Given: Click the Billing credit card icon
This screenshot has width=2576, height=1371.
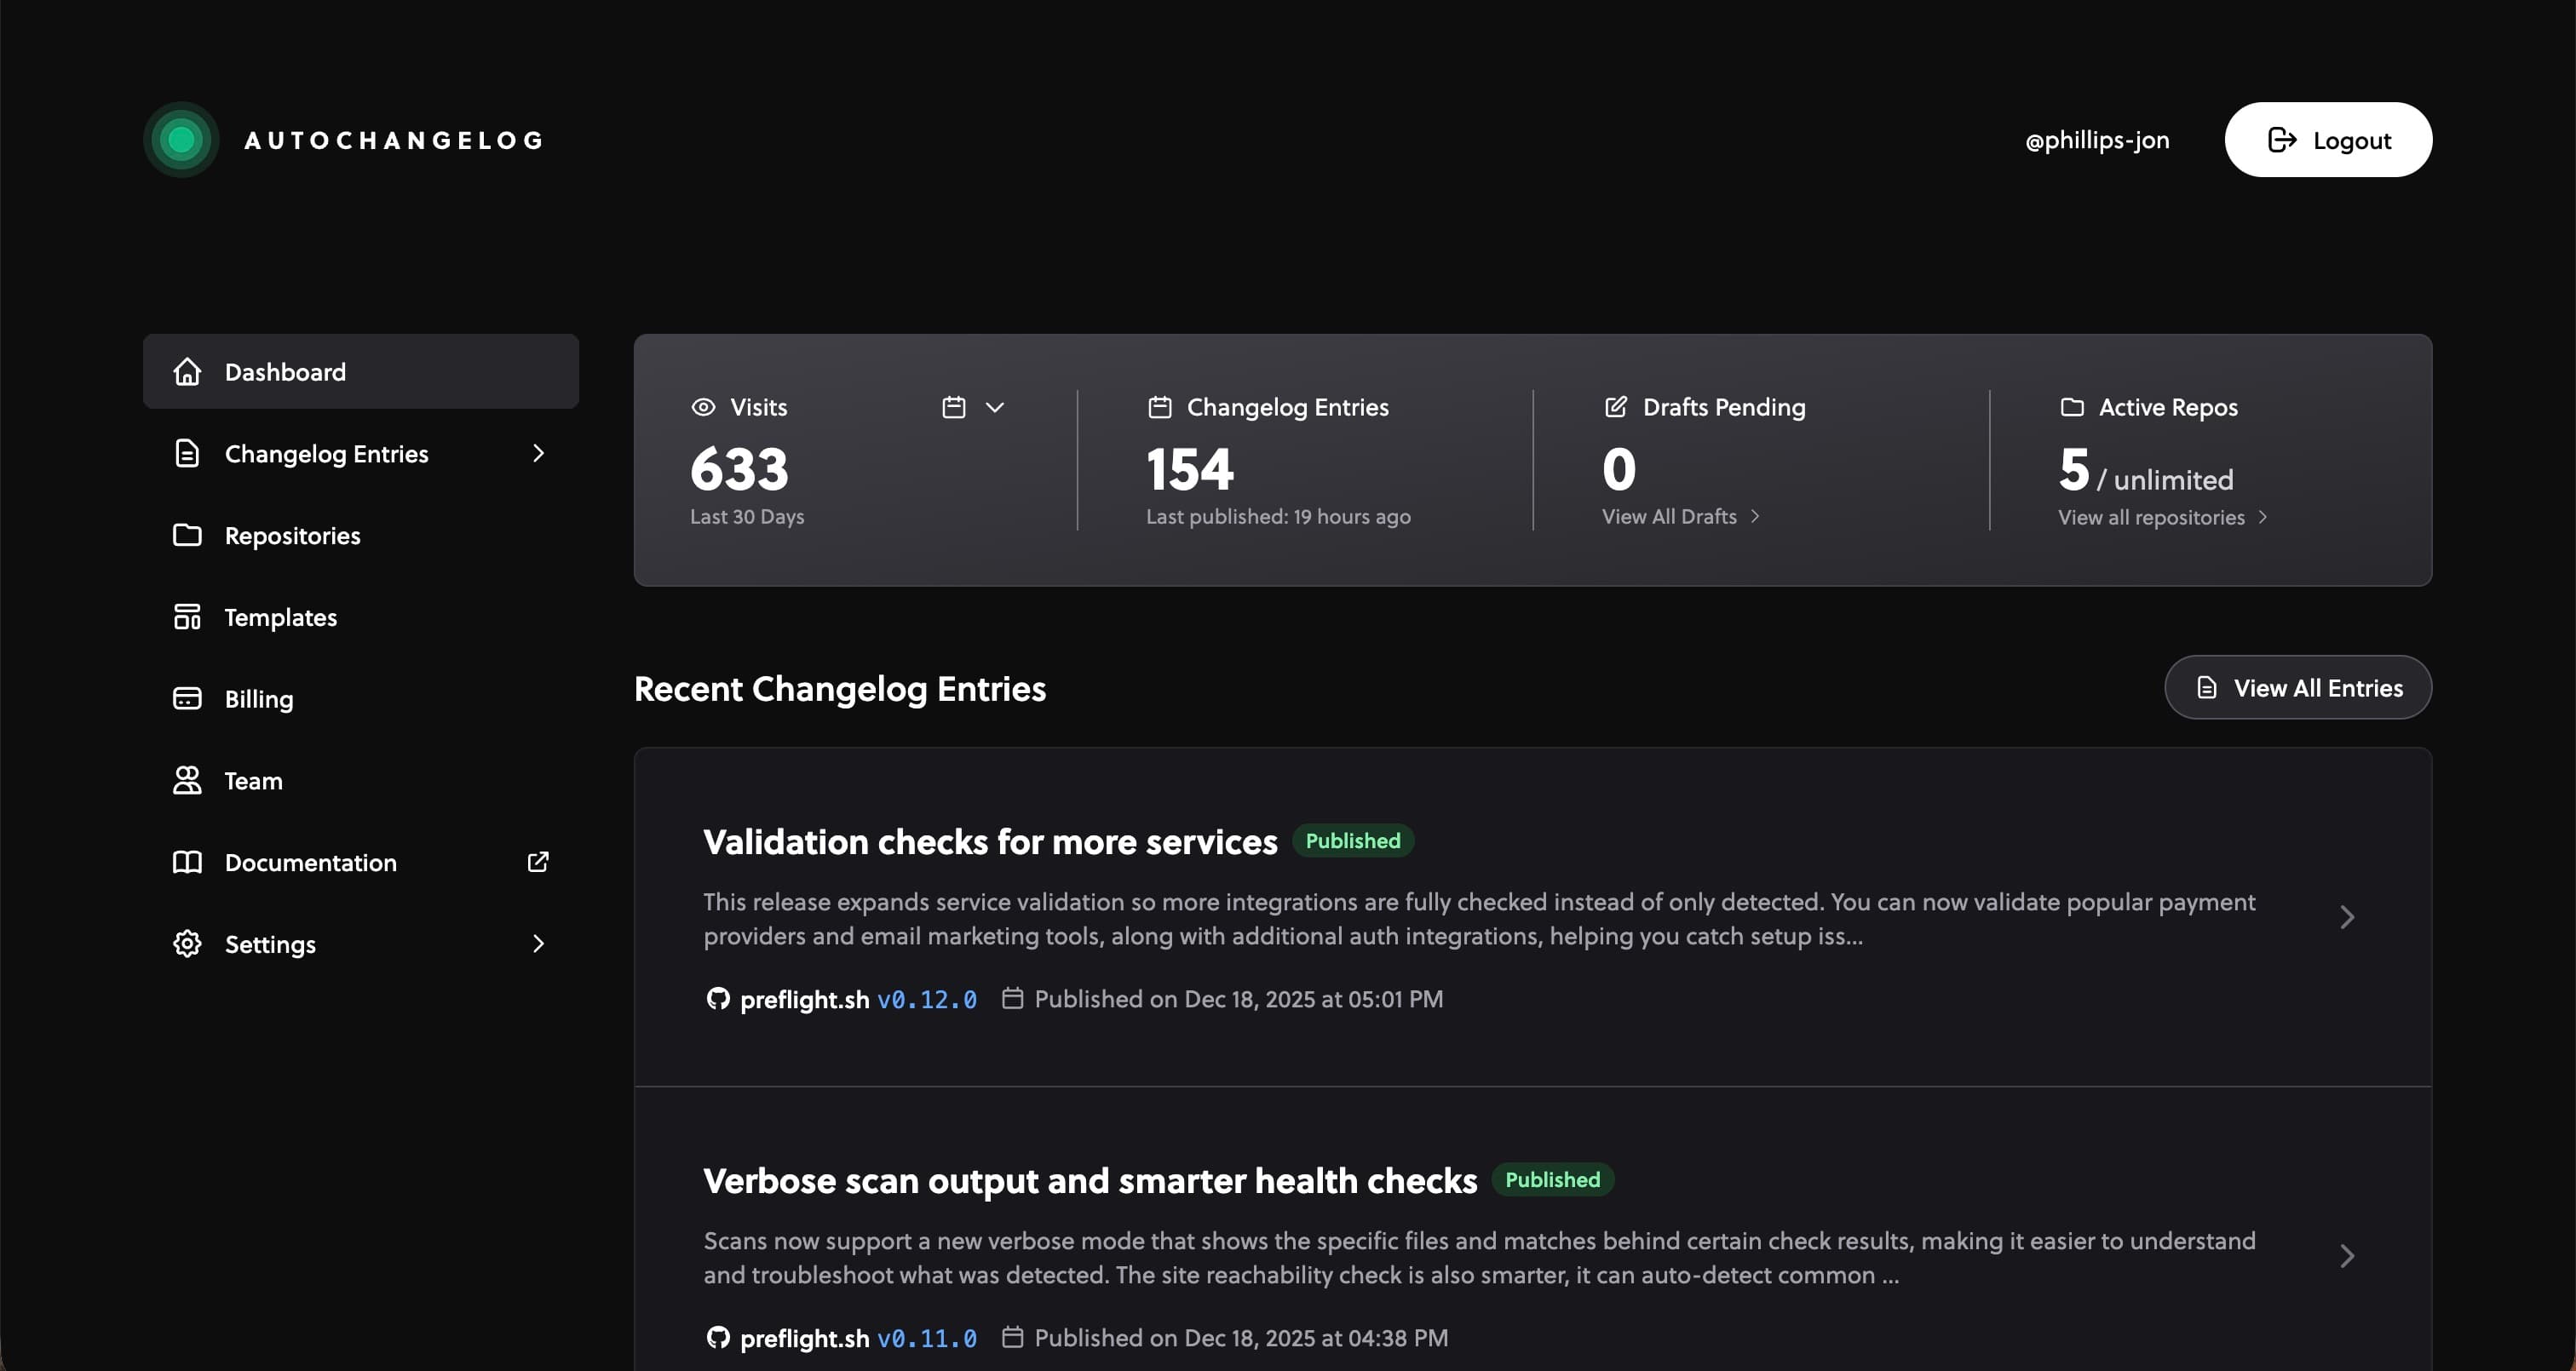Looking at the screenshot, I should (x=187, y=698).
